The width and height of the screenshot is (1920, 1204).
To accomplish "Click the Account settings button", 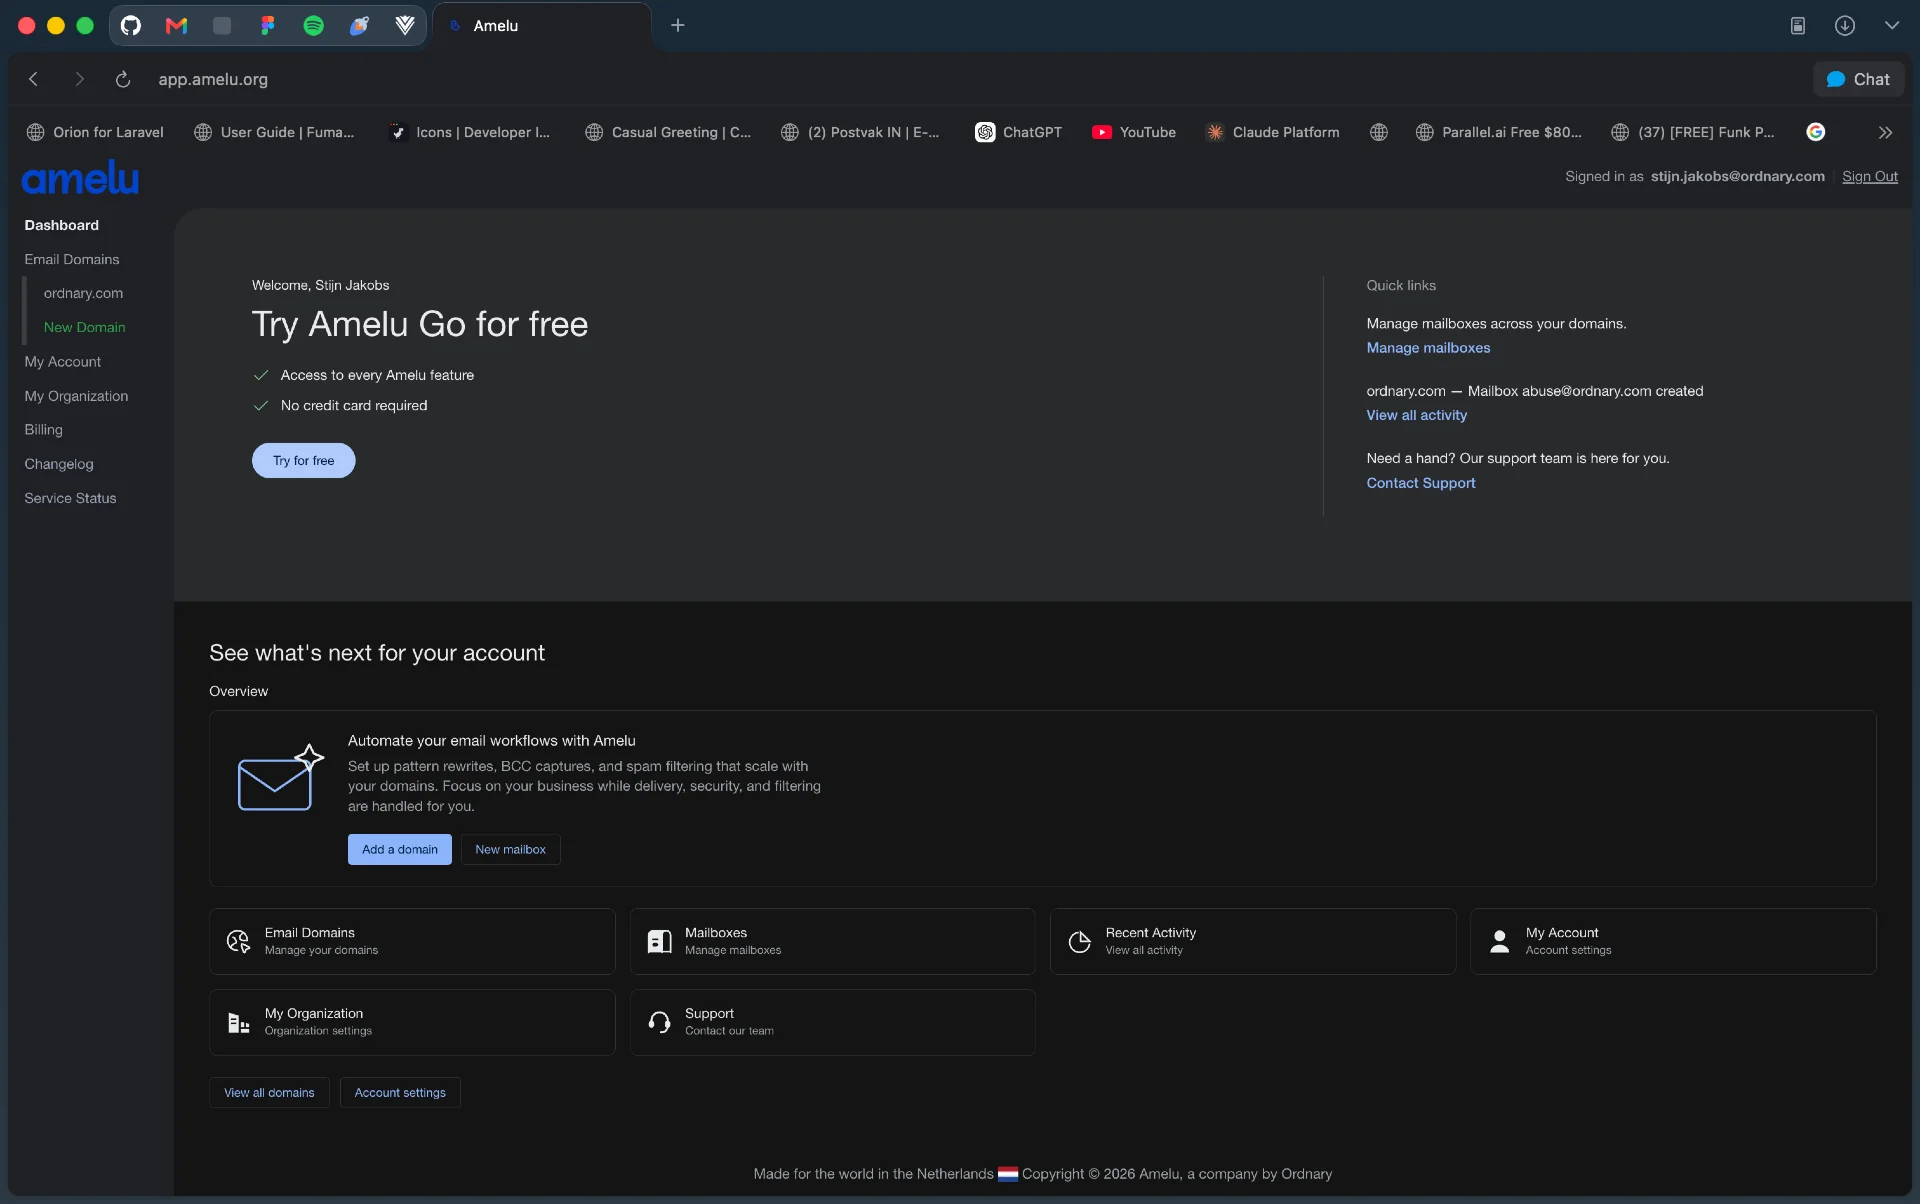I will (400, 1092).
